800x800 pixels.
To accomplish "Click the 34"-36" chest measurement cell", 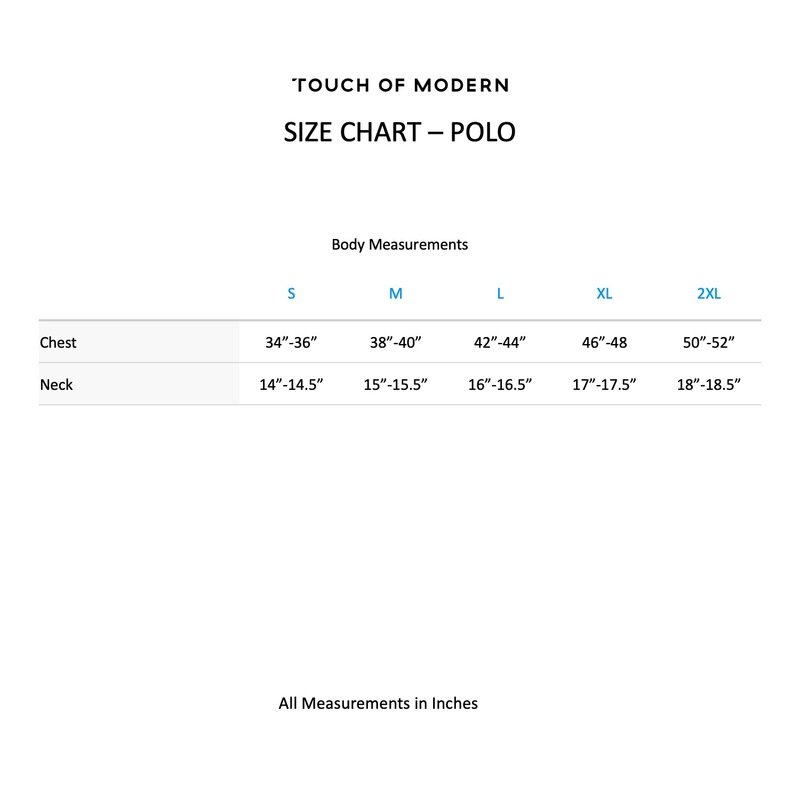I will [x=291, y=342].
